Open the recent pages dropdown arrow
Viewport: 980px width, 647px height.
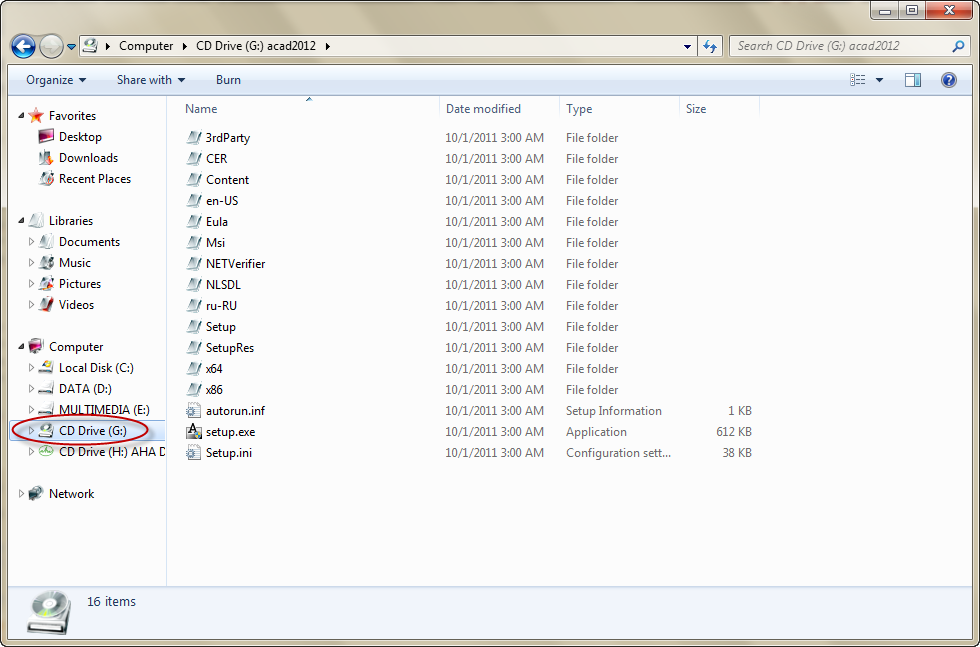tap(71, 47)
